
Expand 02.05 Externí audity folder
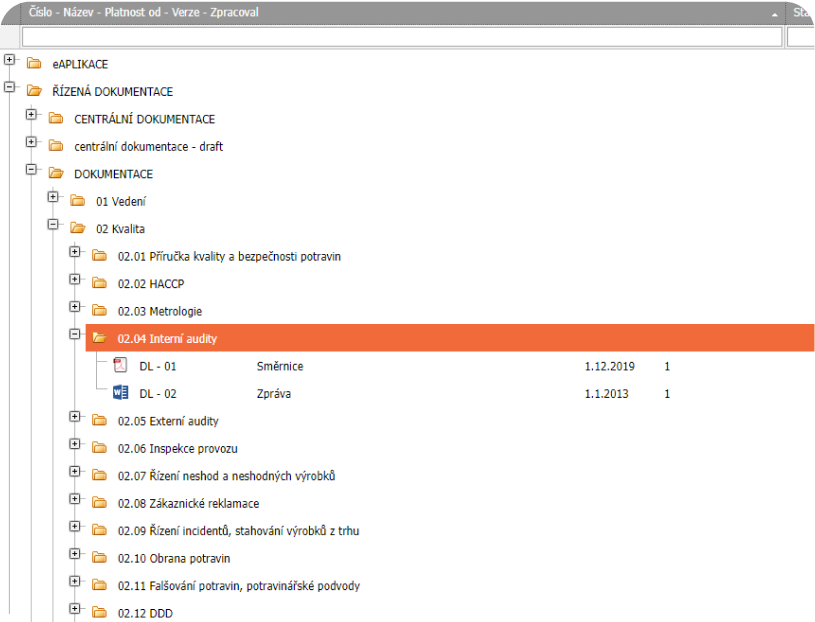(75, 418)
